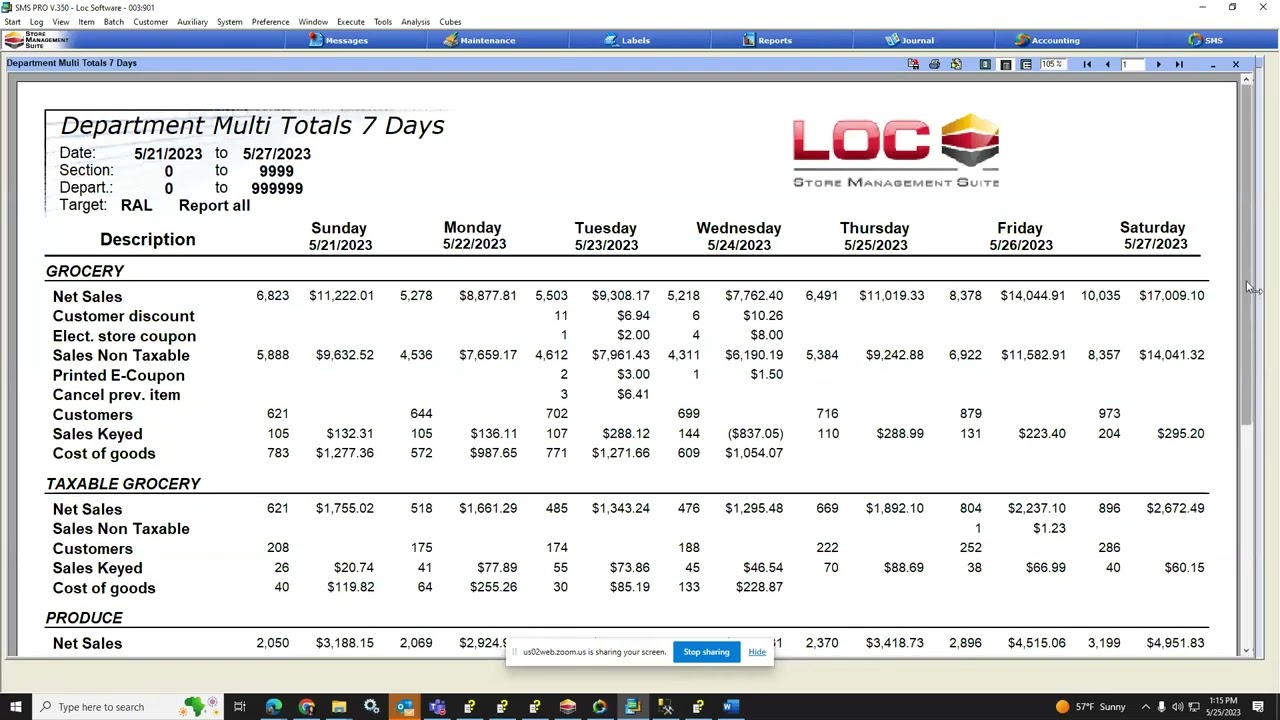
Task: Click the page number input field
Action: [1132, 64]
